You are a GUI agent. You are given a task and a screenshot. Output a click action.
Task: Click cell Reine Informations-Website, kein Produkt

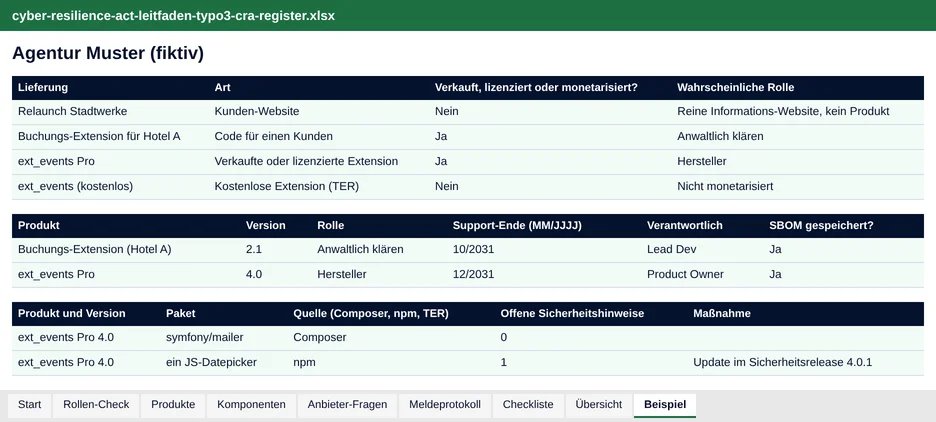[x=783, y=112]
